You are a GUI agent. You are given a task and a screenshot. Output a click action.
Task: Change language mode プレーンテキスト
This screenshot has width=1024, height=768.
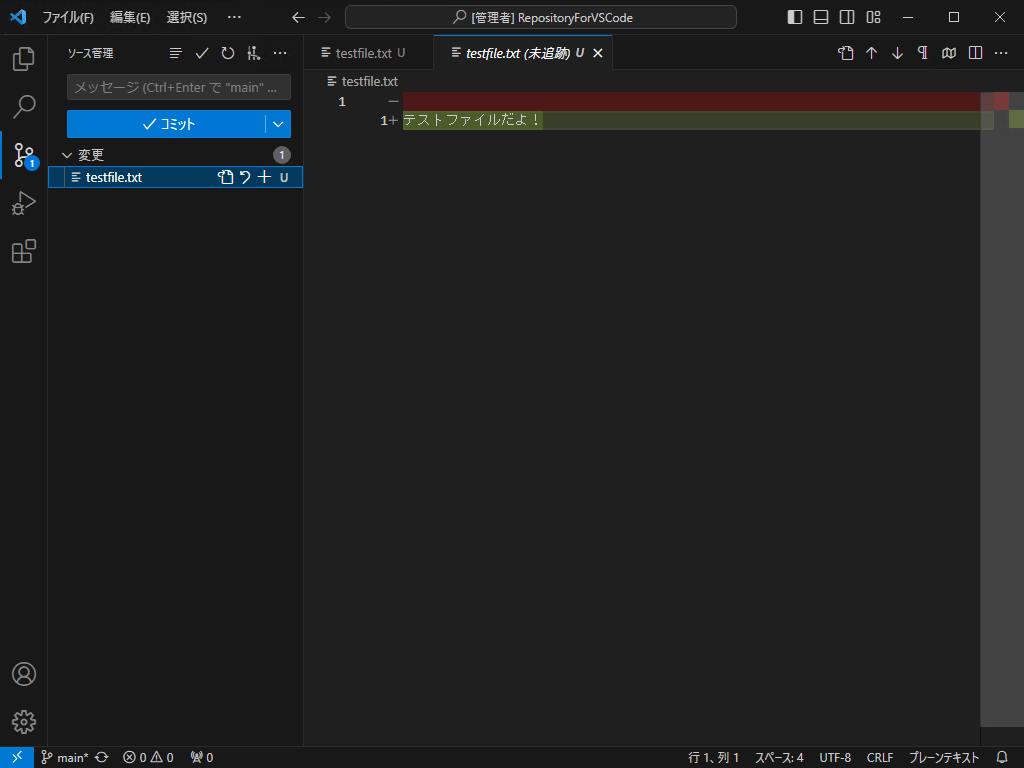944,758
